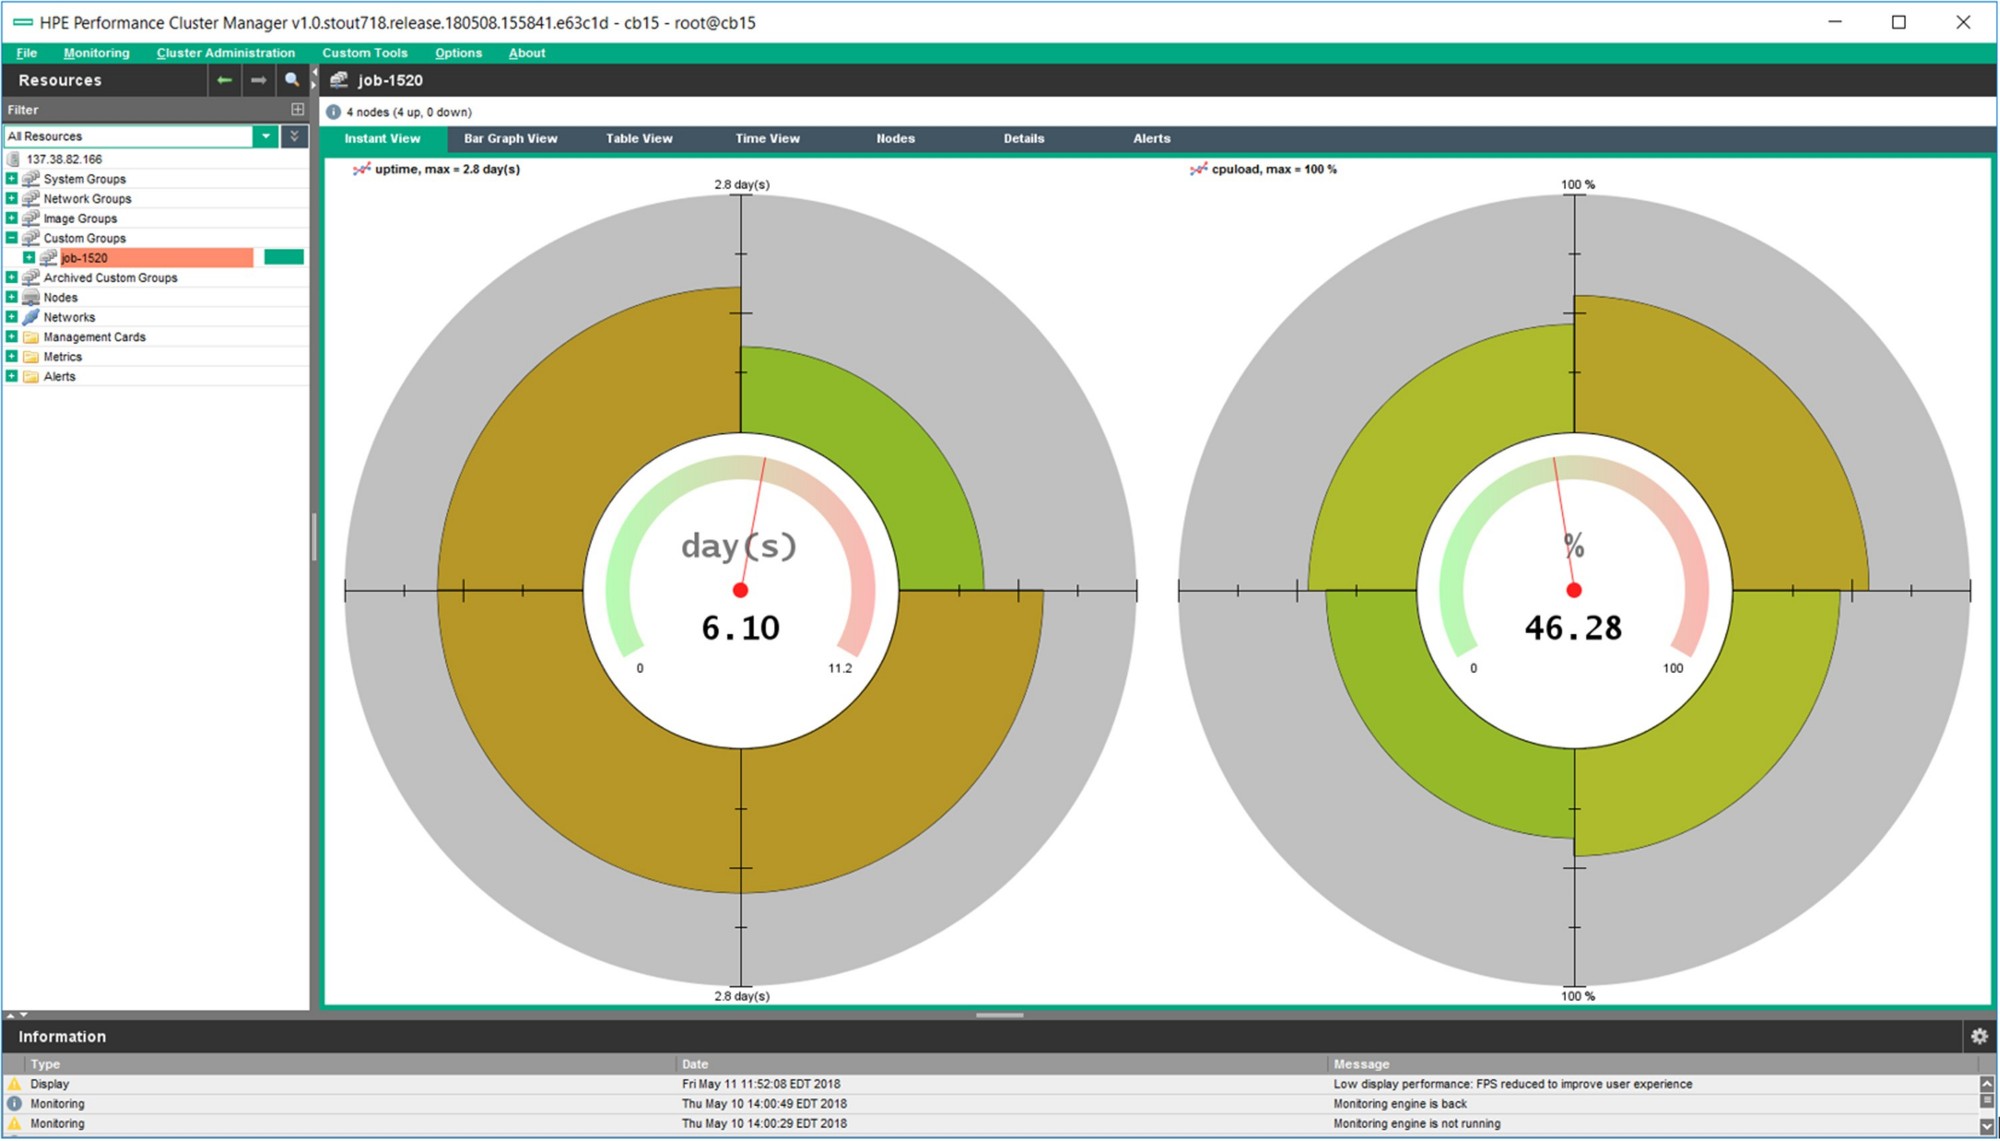
Task: Open the Options menu
Action: click(x=458, y=53)
